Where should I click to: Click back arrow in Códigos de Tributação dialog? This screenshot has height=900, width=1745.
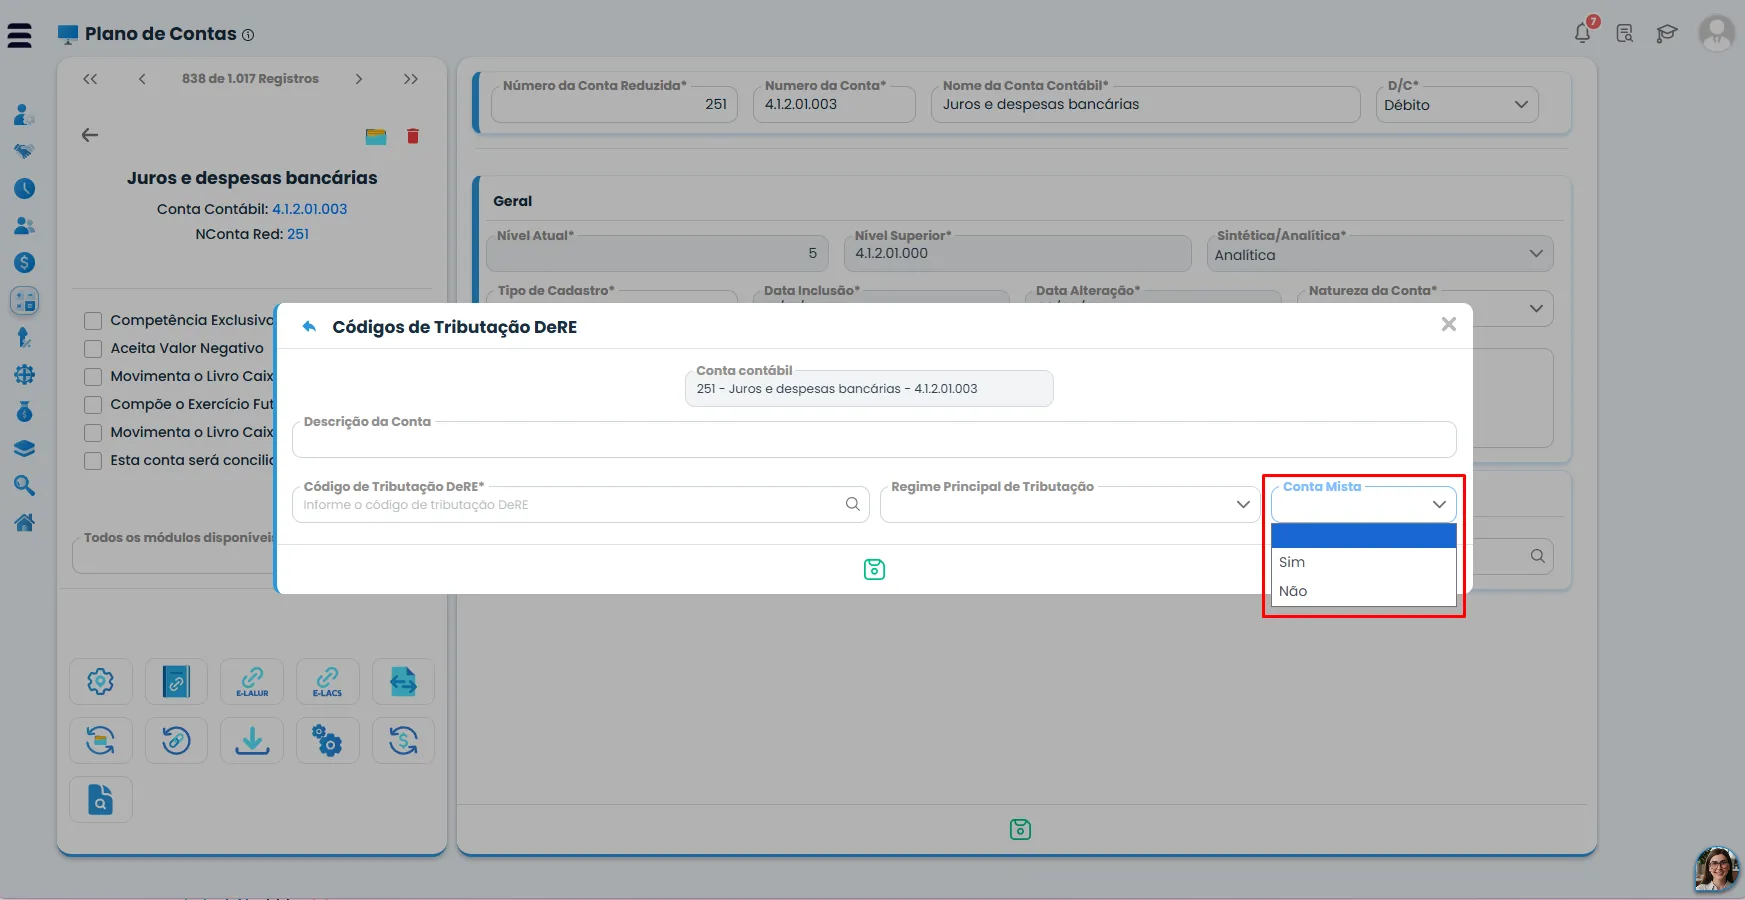point(309,327)
